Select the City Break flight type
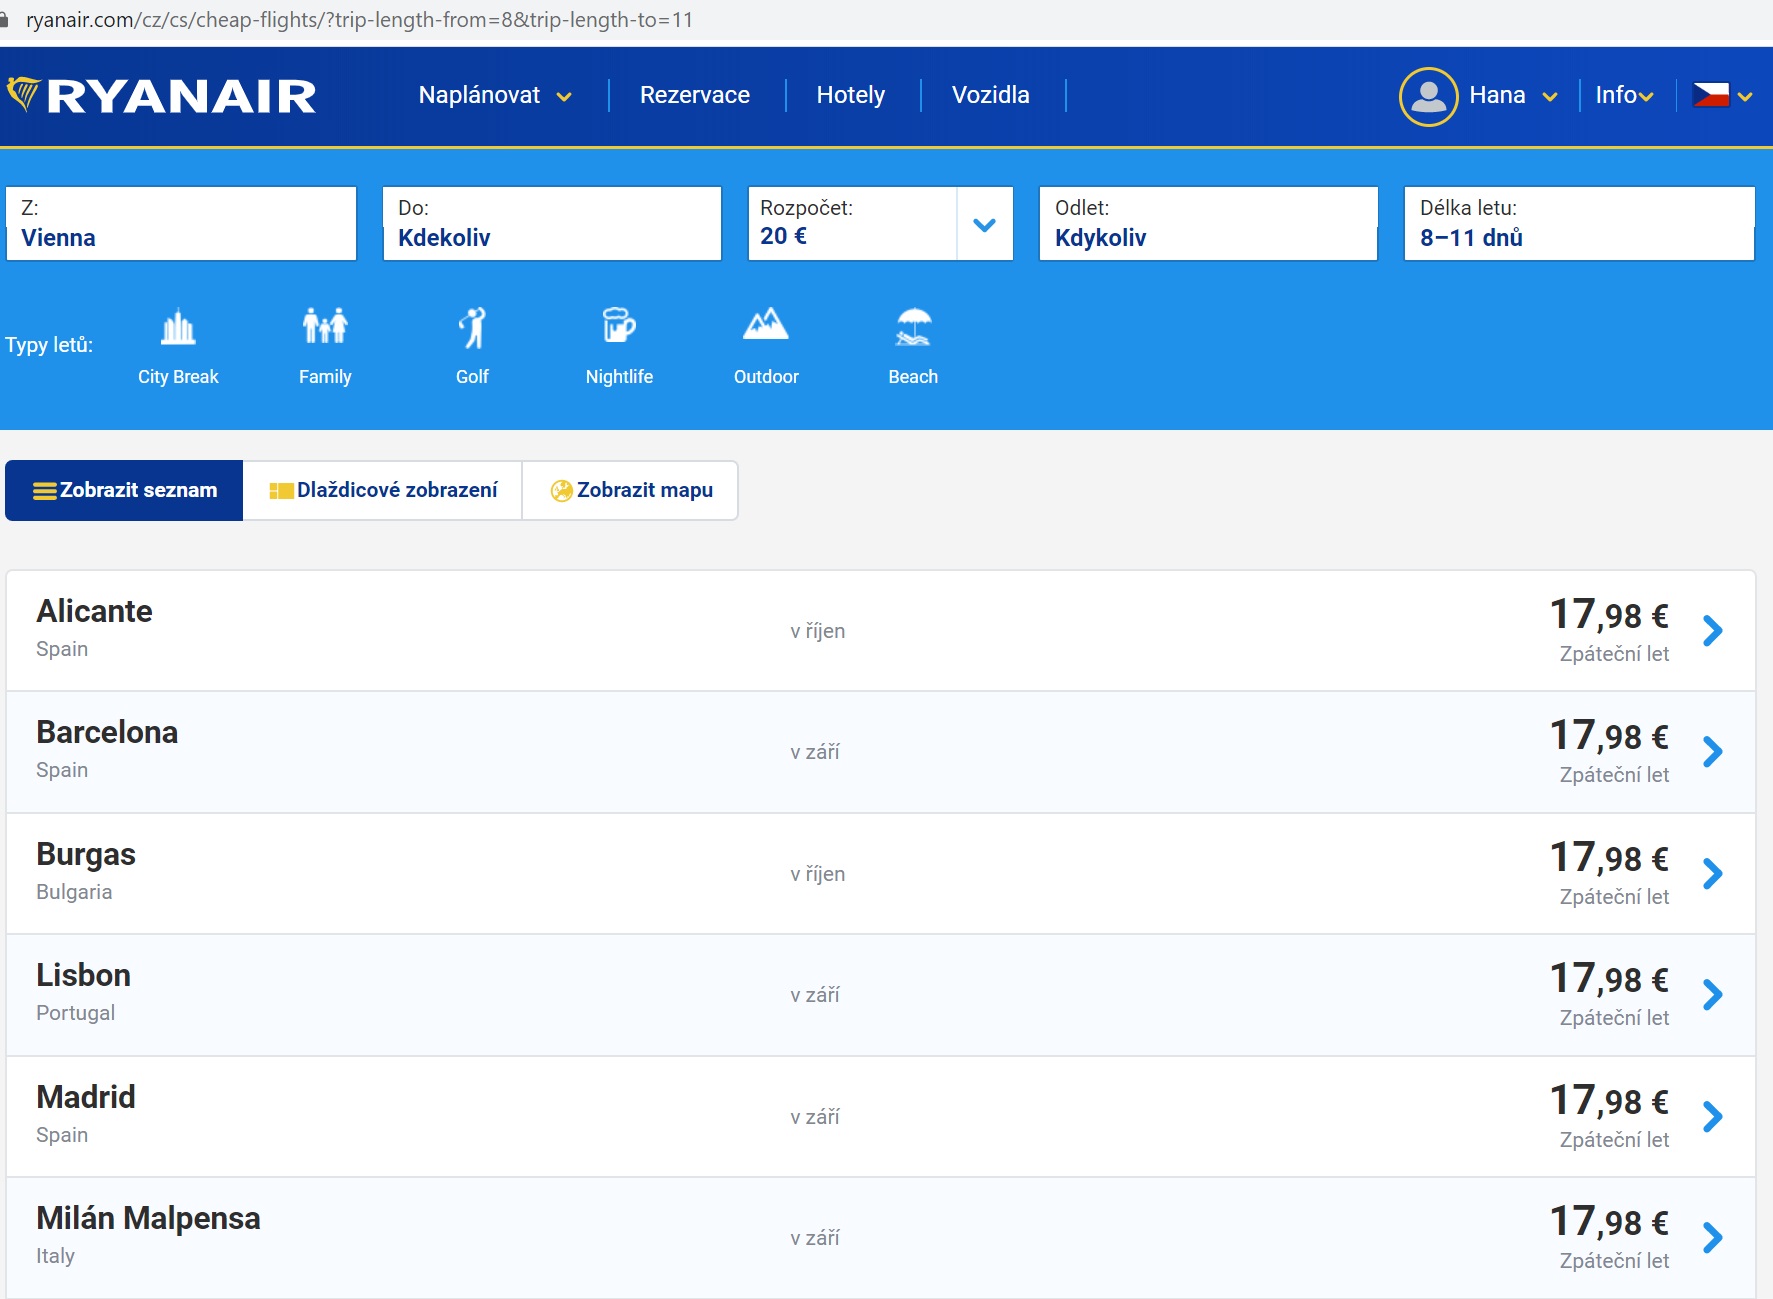The width and height of the screenshot is (1773, 1299). [x=178, y=345]
